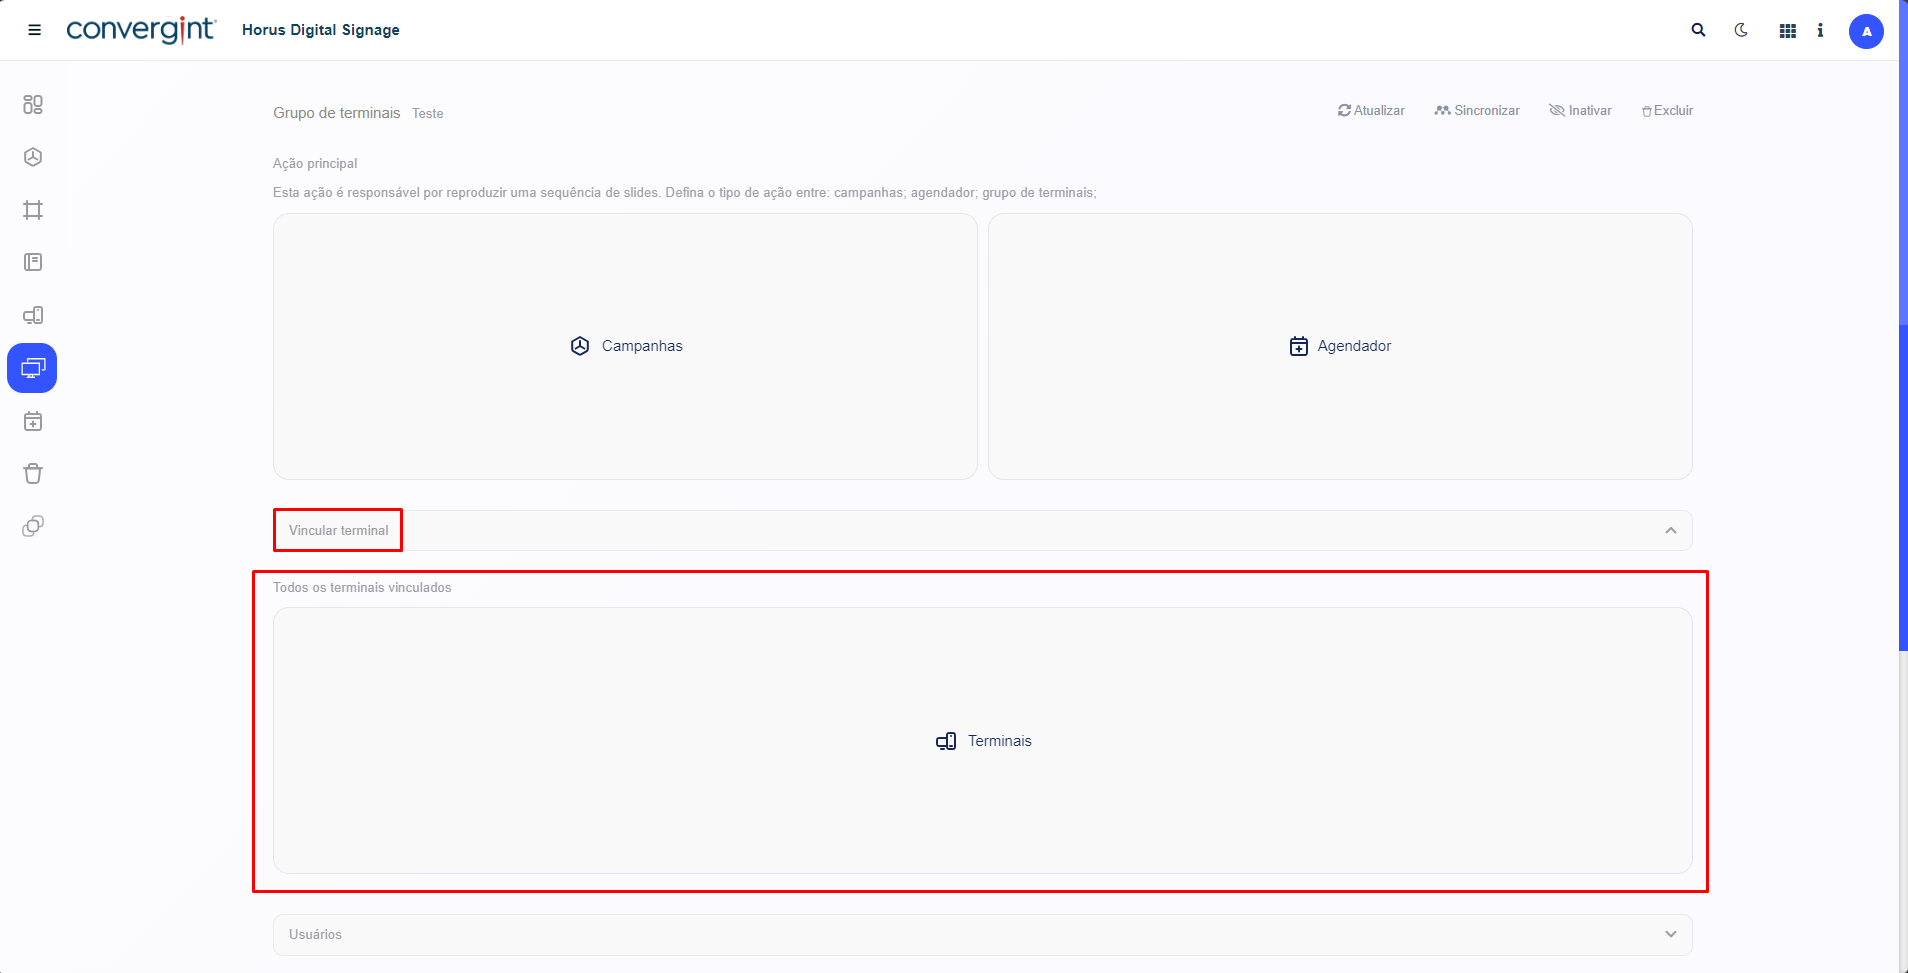Select the Campanhas action card
The height and width of the screenshot is (973, 1908).
(625, 346)
